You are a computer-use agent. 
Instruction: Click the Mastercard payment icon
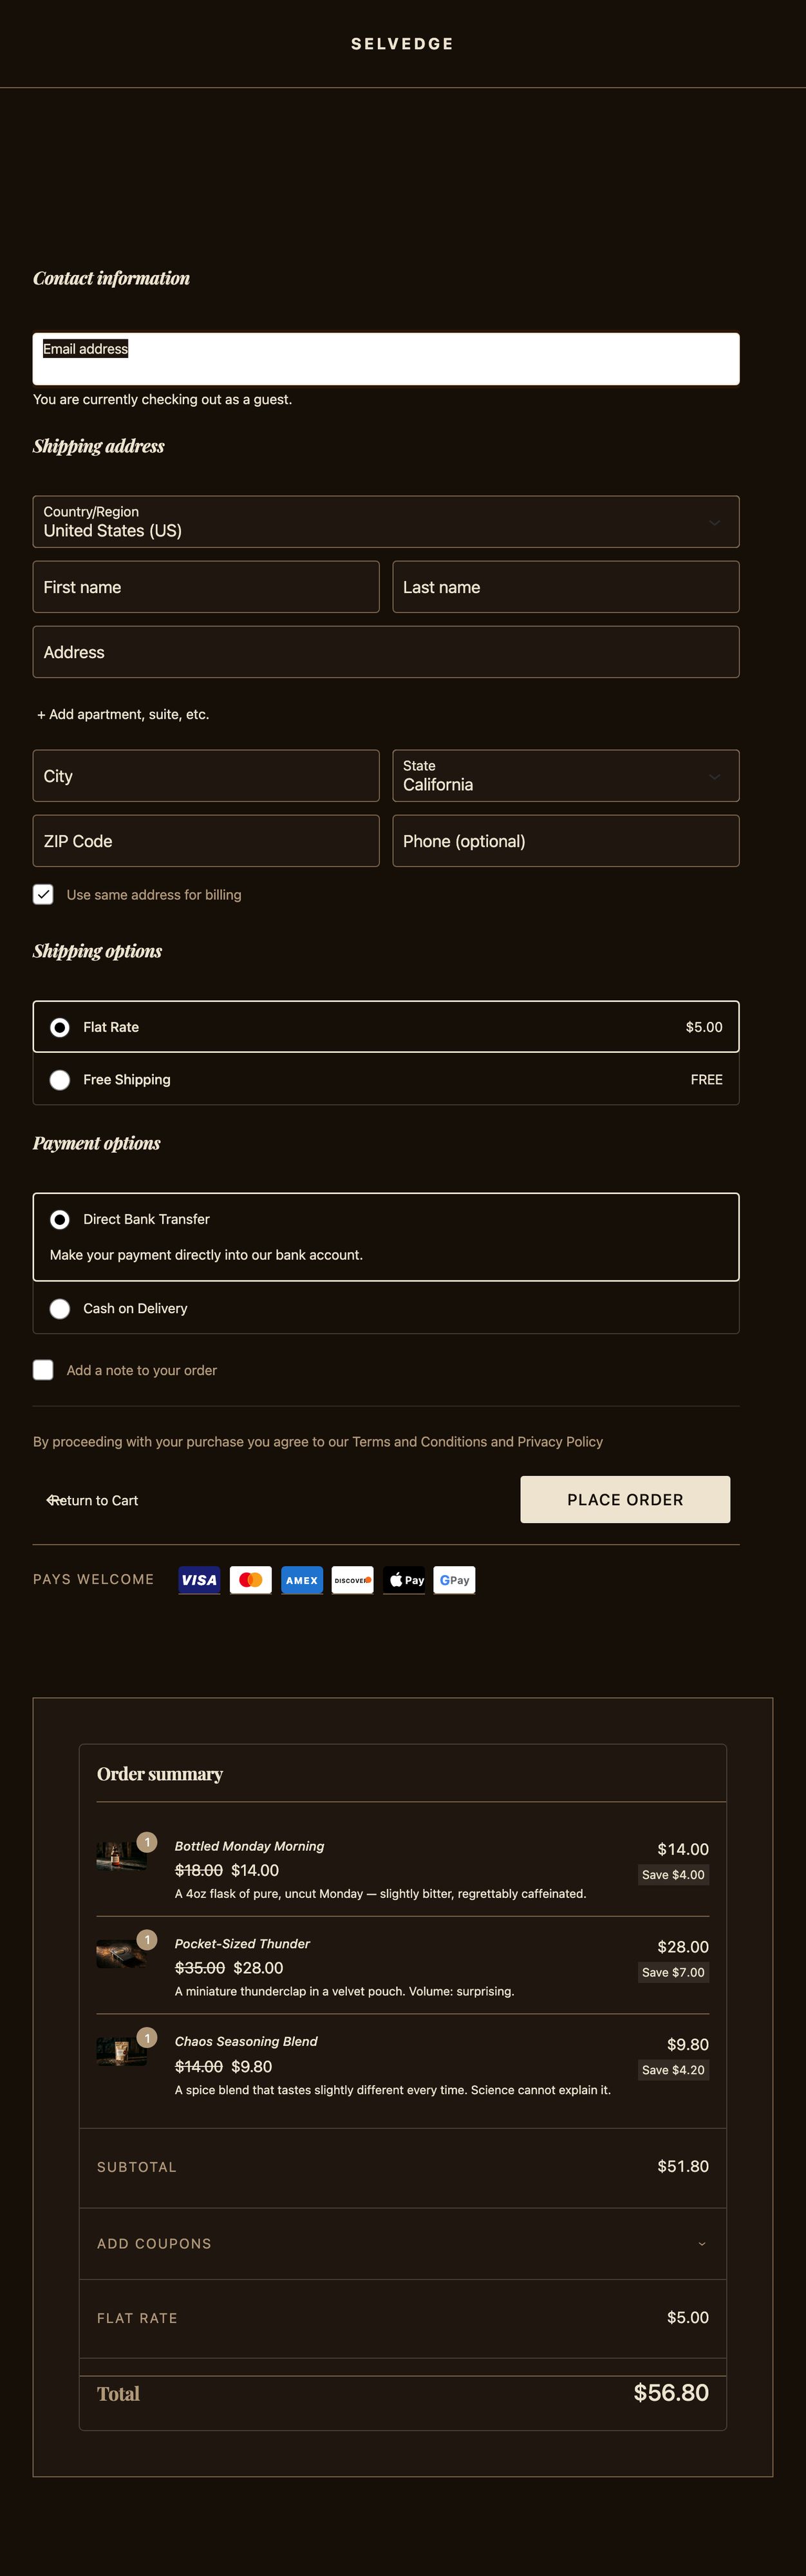pos(250,1579)
